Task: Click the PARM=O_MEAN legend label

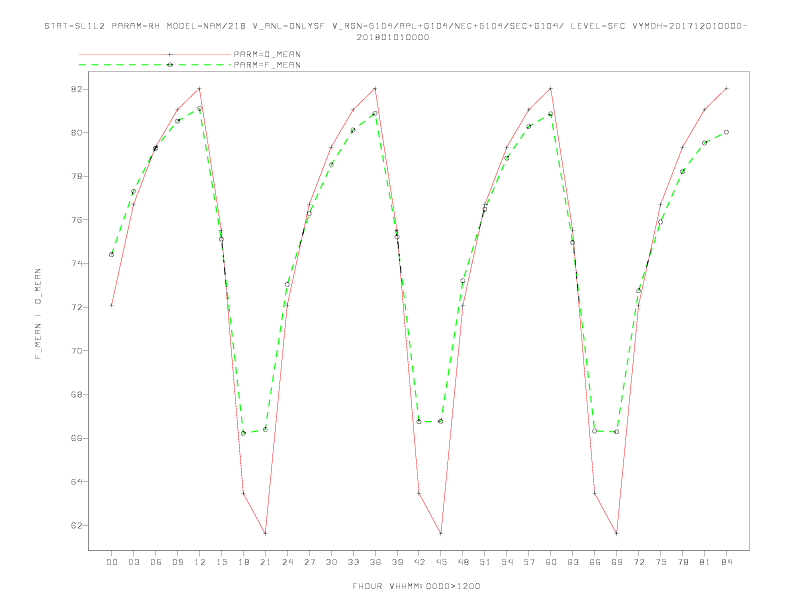Action: 267,54
